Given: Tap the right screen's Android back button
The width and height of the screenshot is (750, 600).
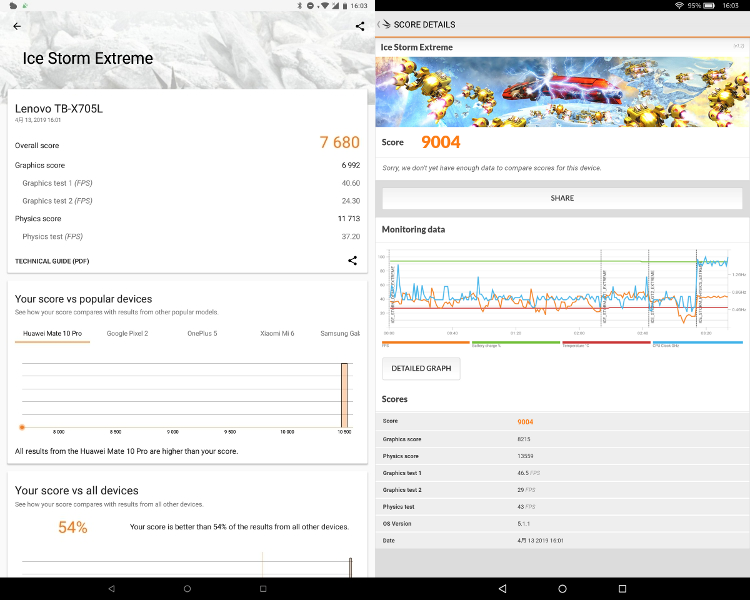Looking at the screenshot, I should (x=502, y=589).
